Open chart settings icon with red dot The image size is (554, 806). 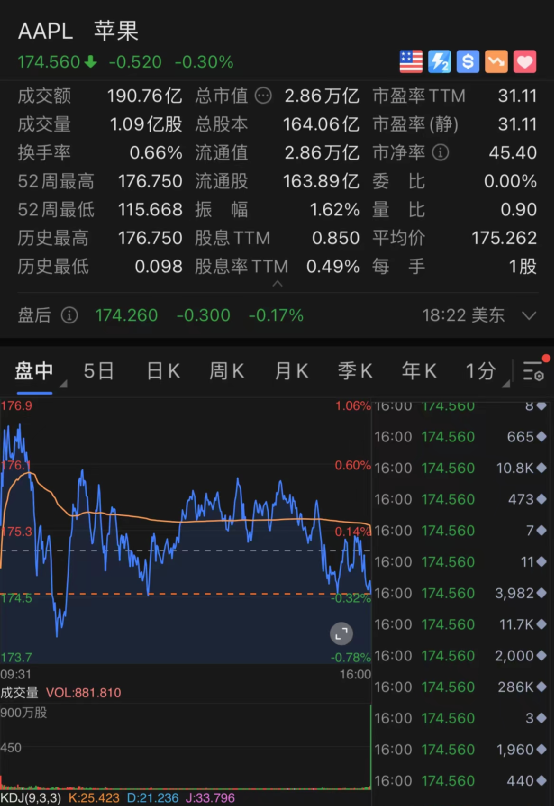click(534, 370)
